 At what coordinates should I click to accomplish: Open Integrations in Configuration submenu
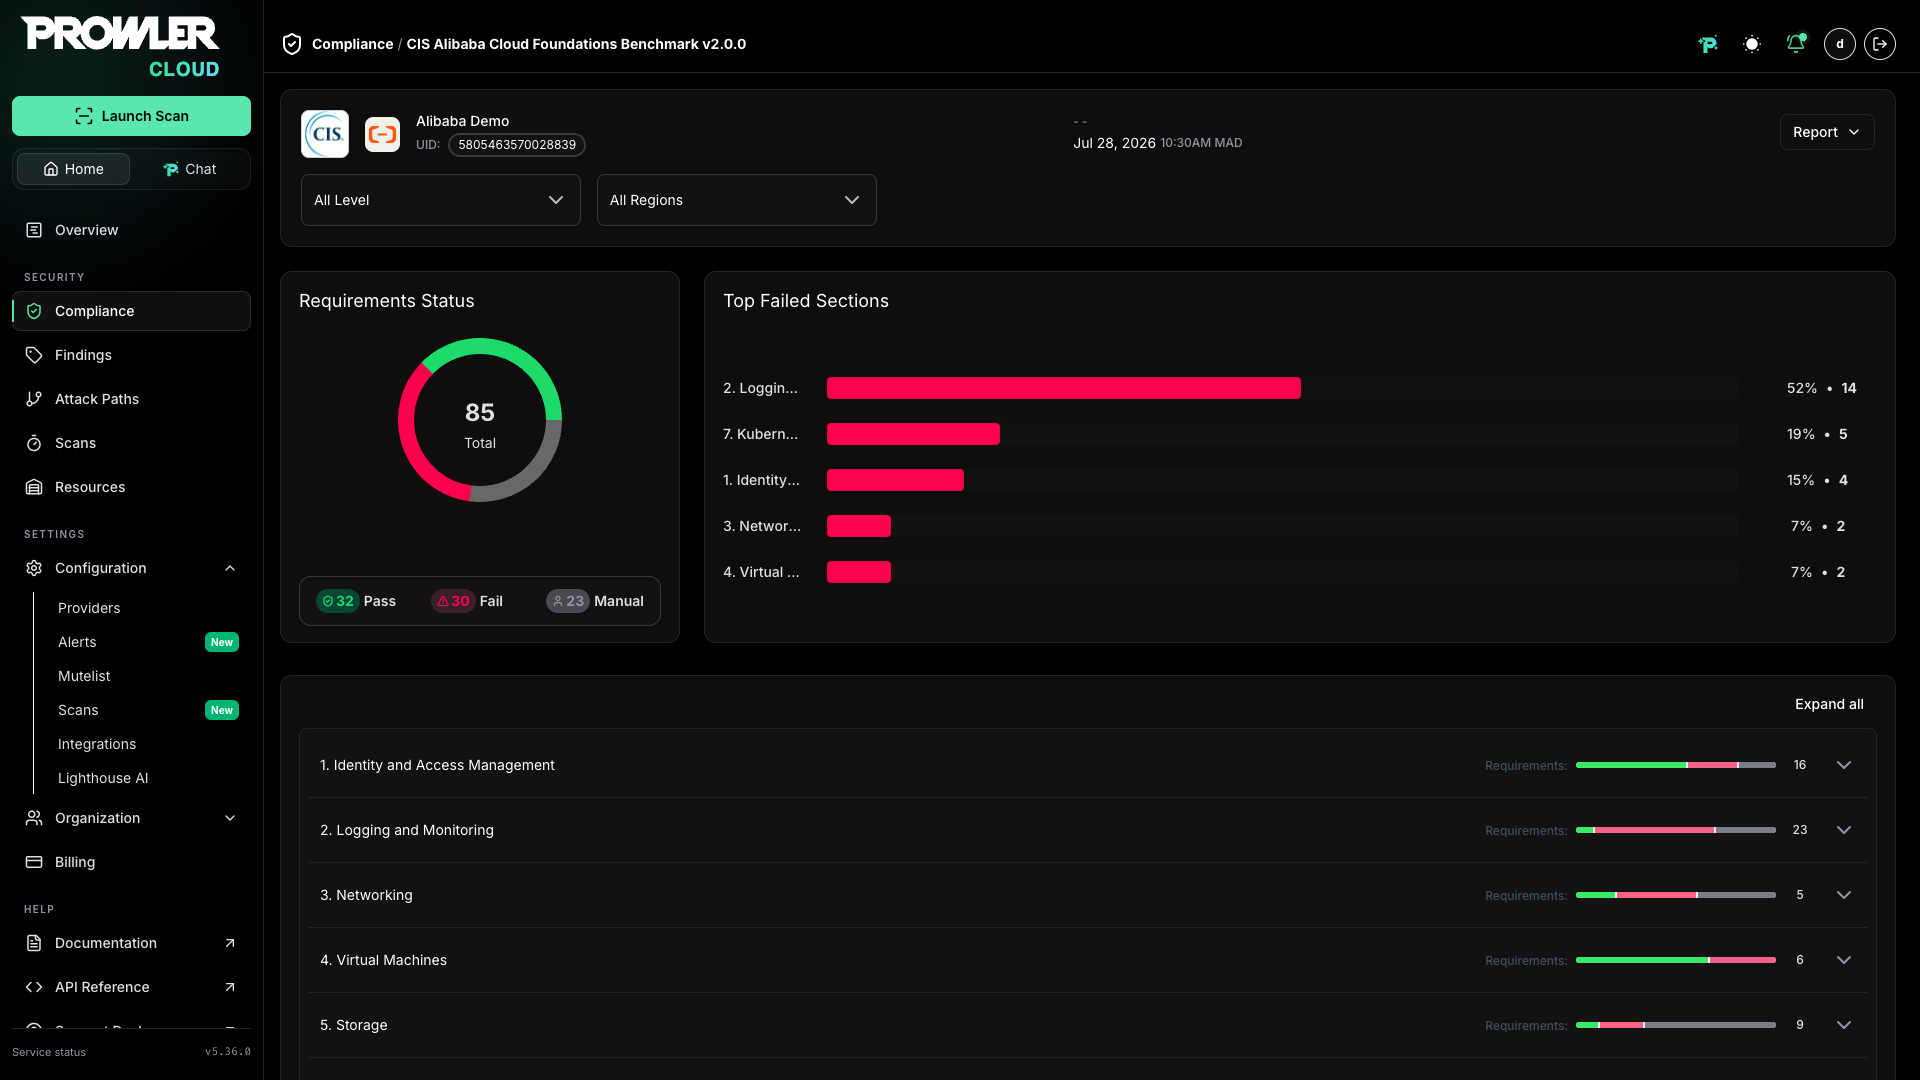(97, 744)
